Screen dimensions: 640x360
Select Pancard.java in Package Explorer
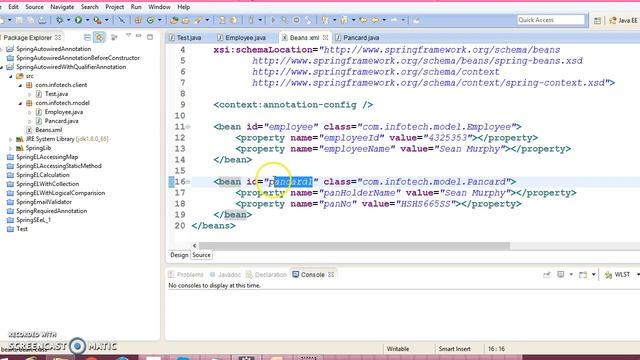click(x=62, y=121)
